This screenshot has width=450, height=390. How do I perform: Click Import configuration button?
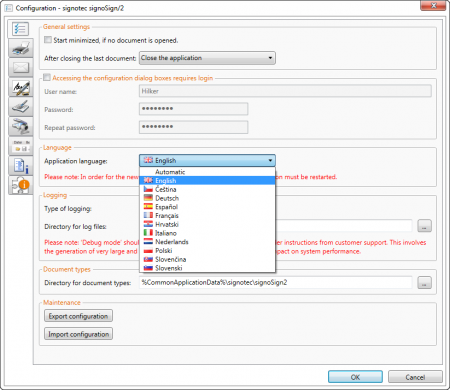[78, 334]
